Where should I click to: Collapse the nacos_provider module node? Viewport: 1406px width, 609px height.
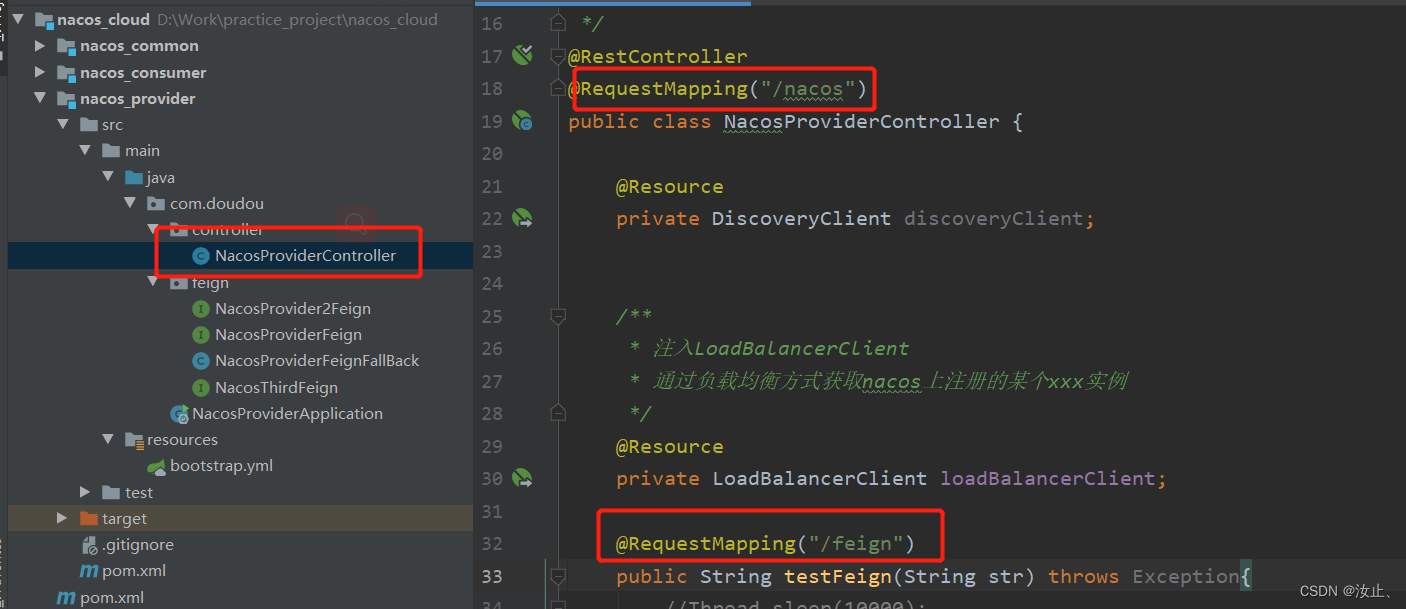tap(40, 98)
